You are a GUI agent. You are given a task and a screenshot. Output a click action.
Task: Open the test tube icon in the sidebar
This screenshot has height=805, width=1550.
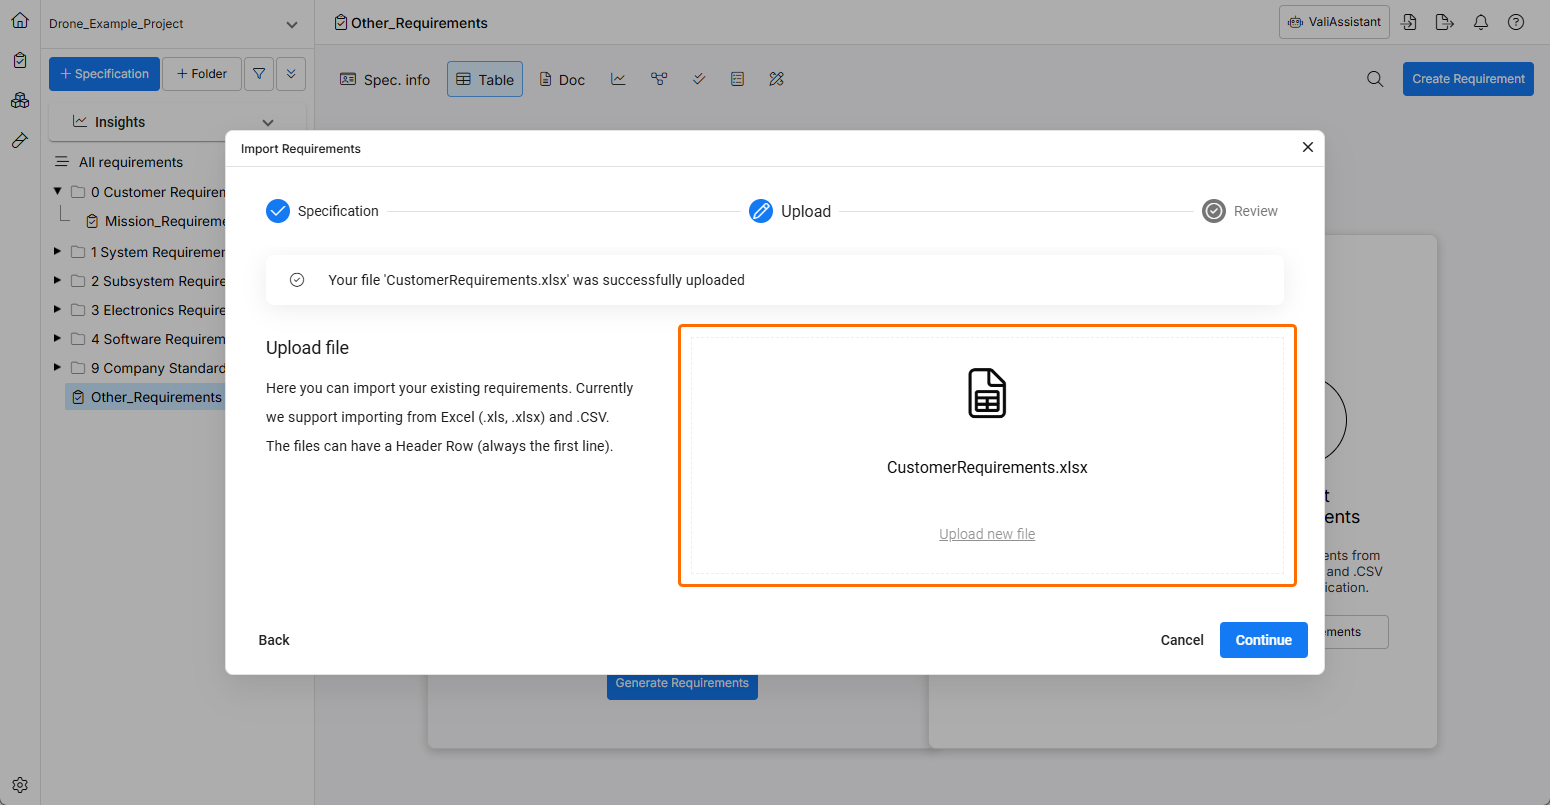tap(20, 141)
